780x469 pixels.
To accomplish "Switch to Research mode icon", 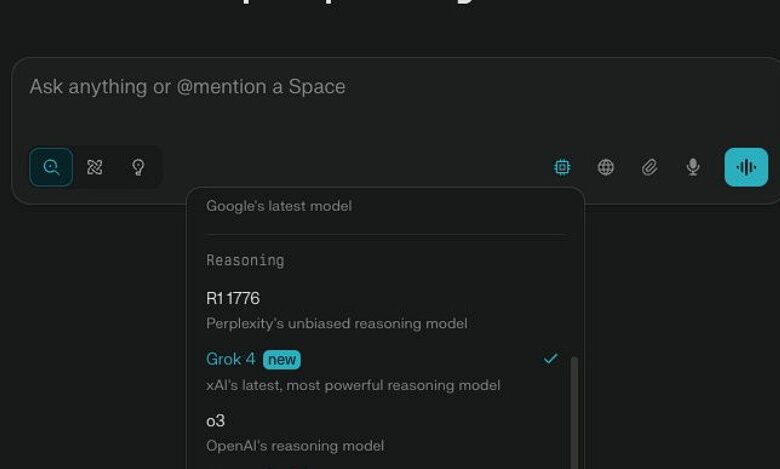I will pyautogui.click(x=95, y=167).
